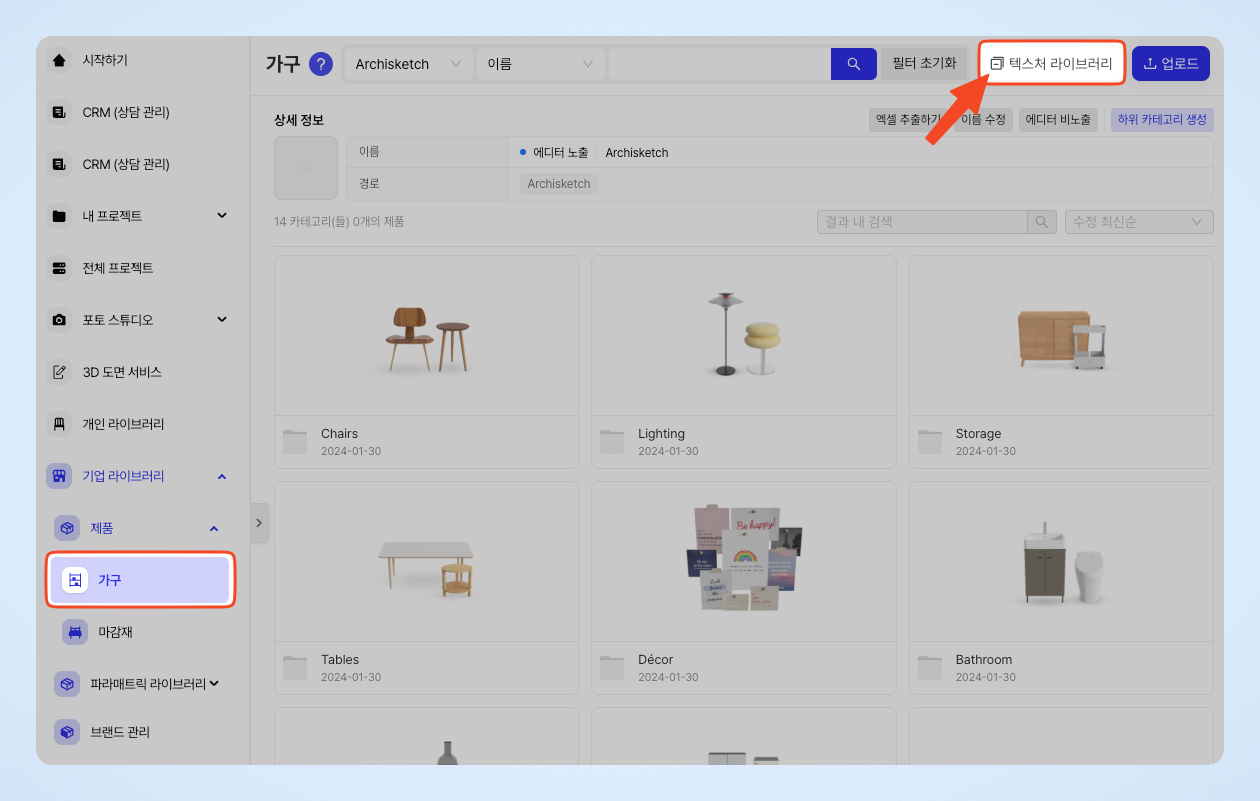Click the 필터 초기화 button
The image size is (1260, 801).
click(x=924, y=63)
